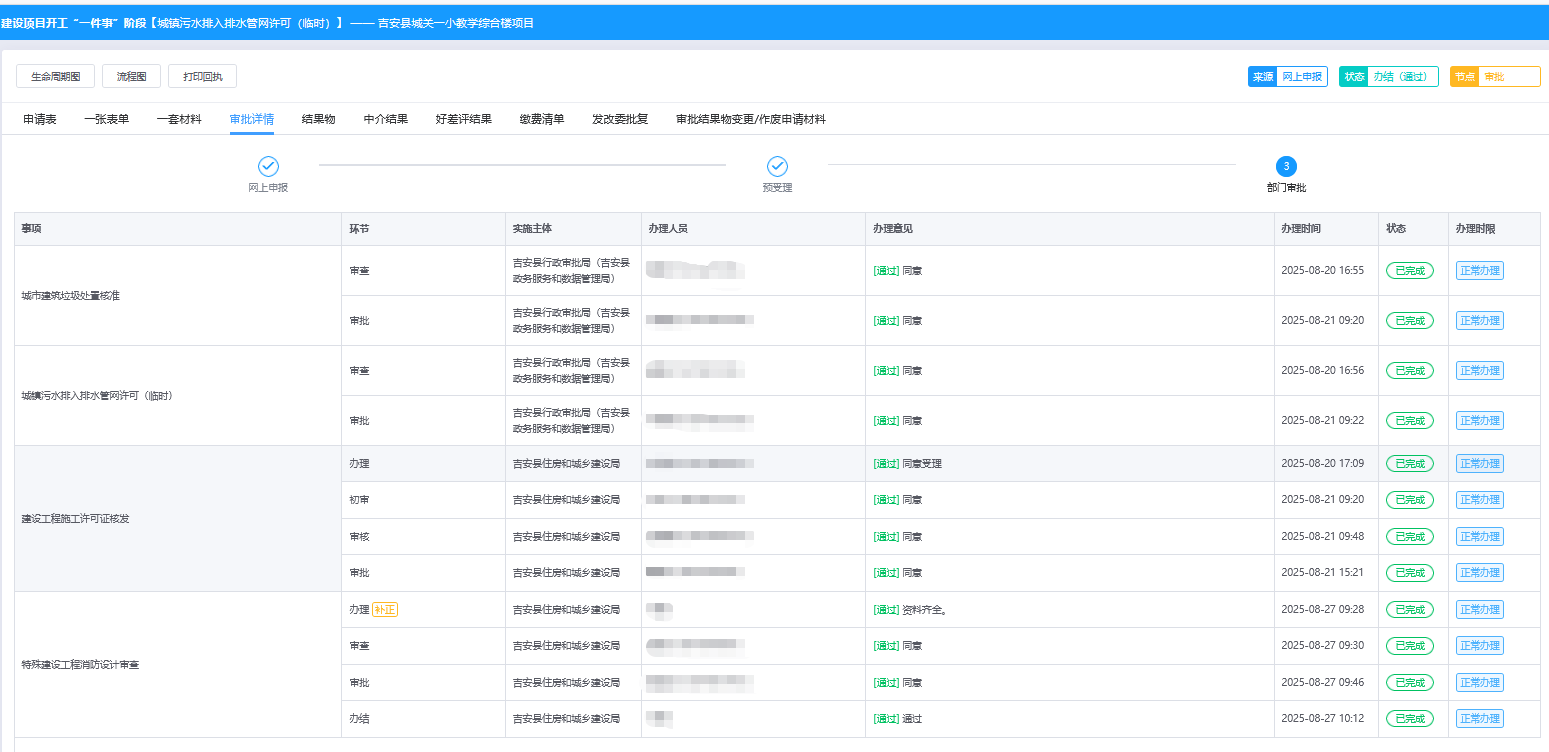Click the 办理意见 column header

click(x=892, y=229)
